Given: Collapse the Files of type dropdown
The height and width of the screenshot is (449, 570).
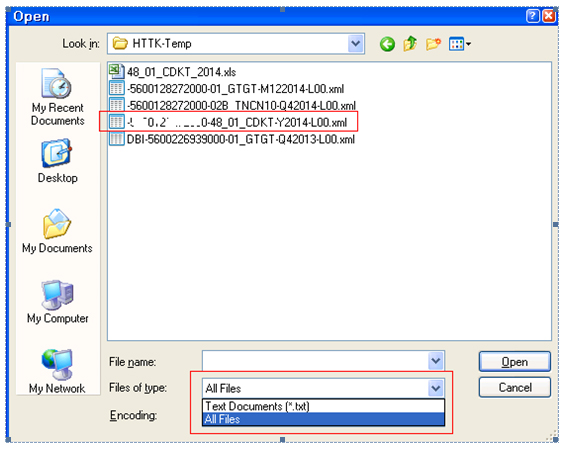Looking at the screenshot, I should (x=435, y=388).
